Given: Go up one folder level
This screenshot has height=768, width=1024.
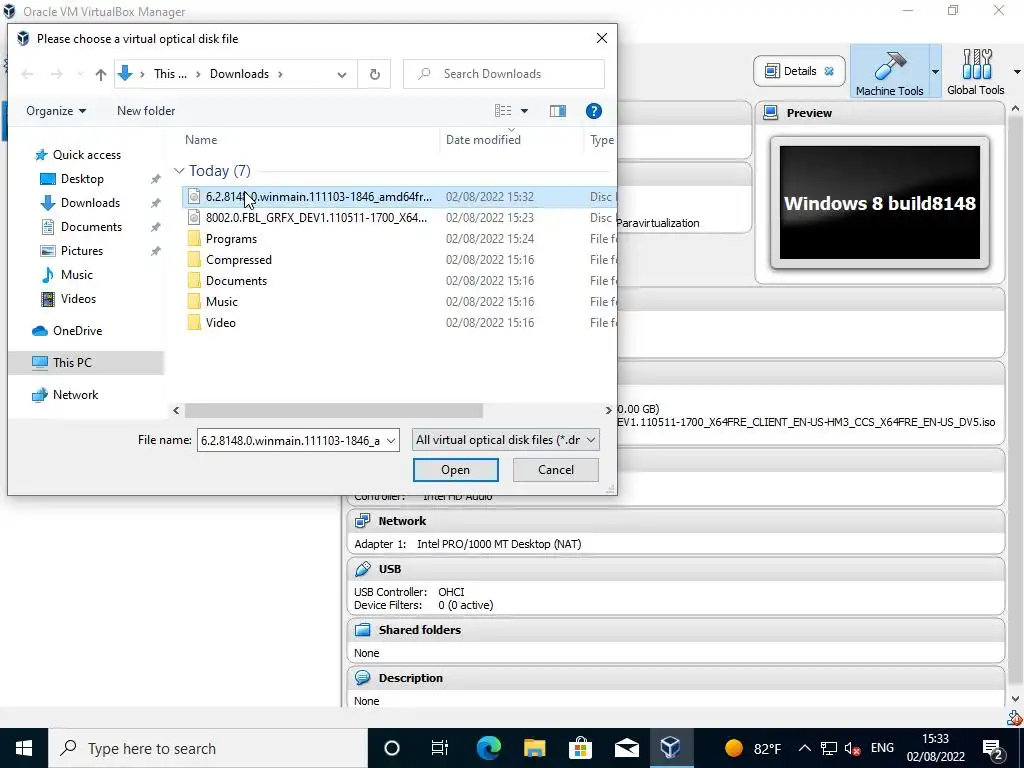Looking at the screenshot, I should (101, 74).
